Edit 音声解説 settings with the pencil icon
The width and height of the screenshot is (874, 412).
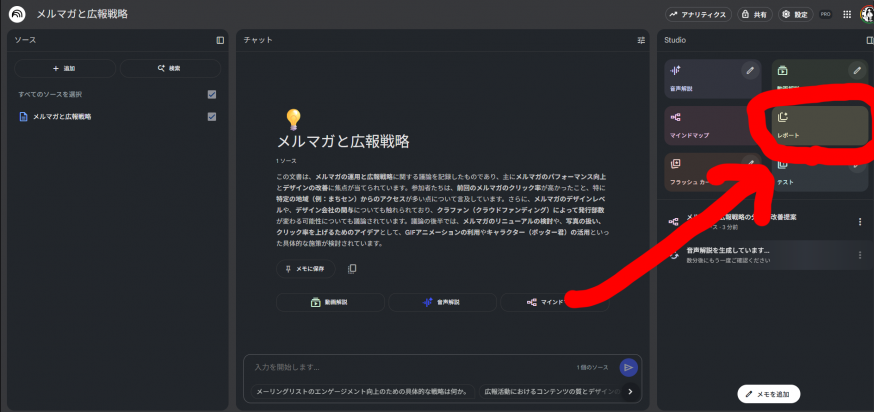point(749,71)
